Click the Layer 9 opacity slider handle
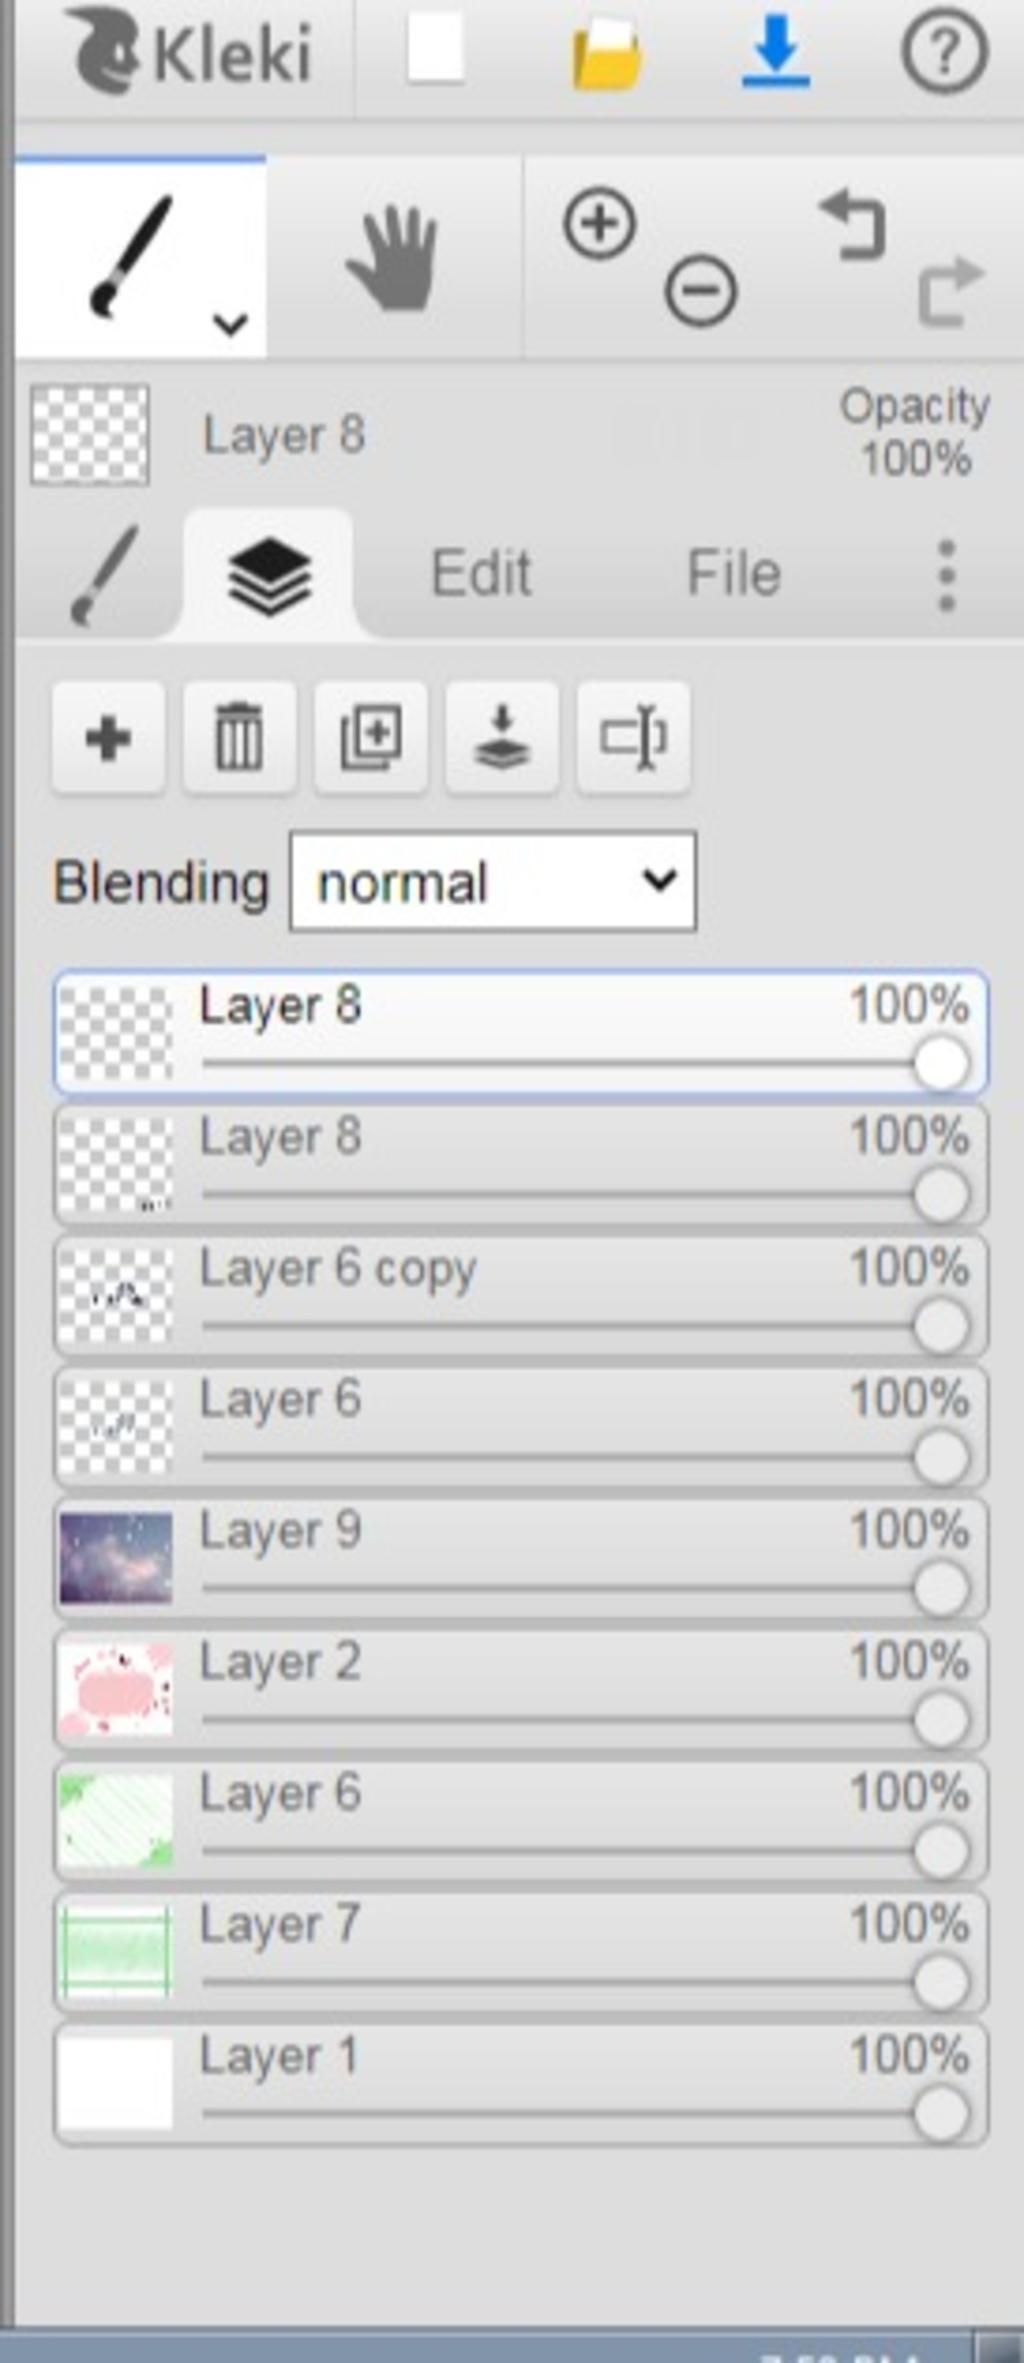This screenshot has width=1024, height=2363. [x=940, y=1588]
